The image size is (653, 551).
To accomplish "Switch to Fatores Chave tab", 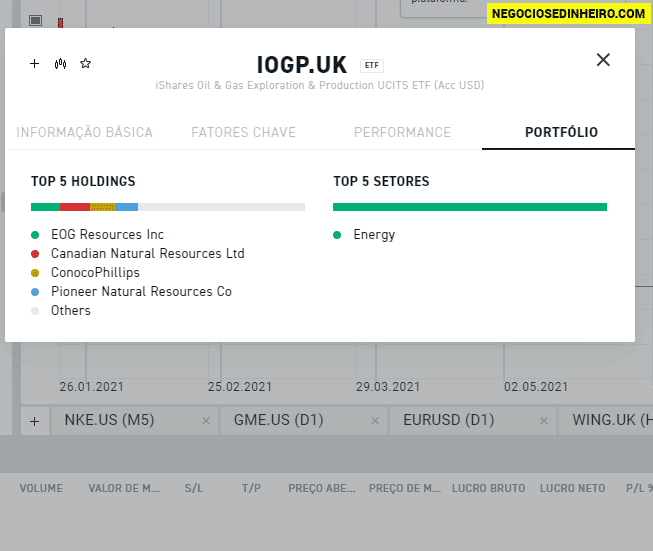I will [244, 132].
